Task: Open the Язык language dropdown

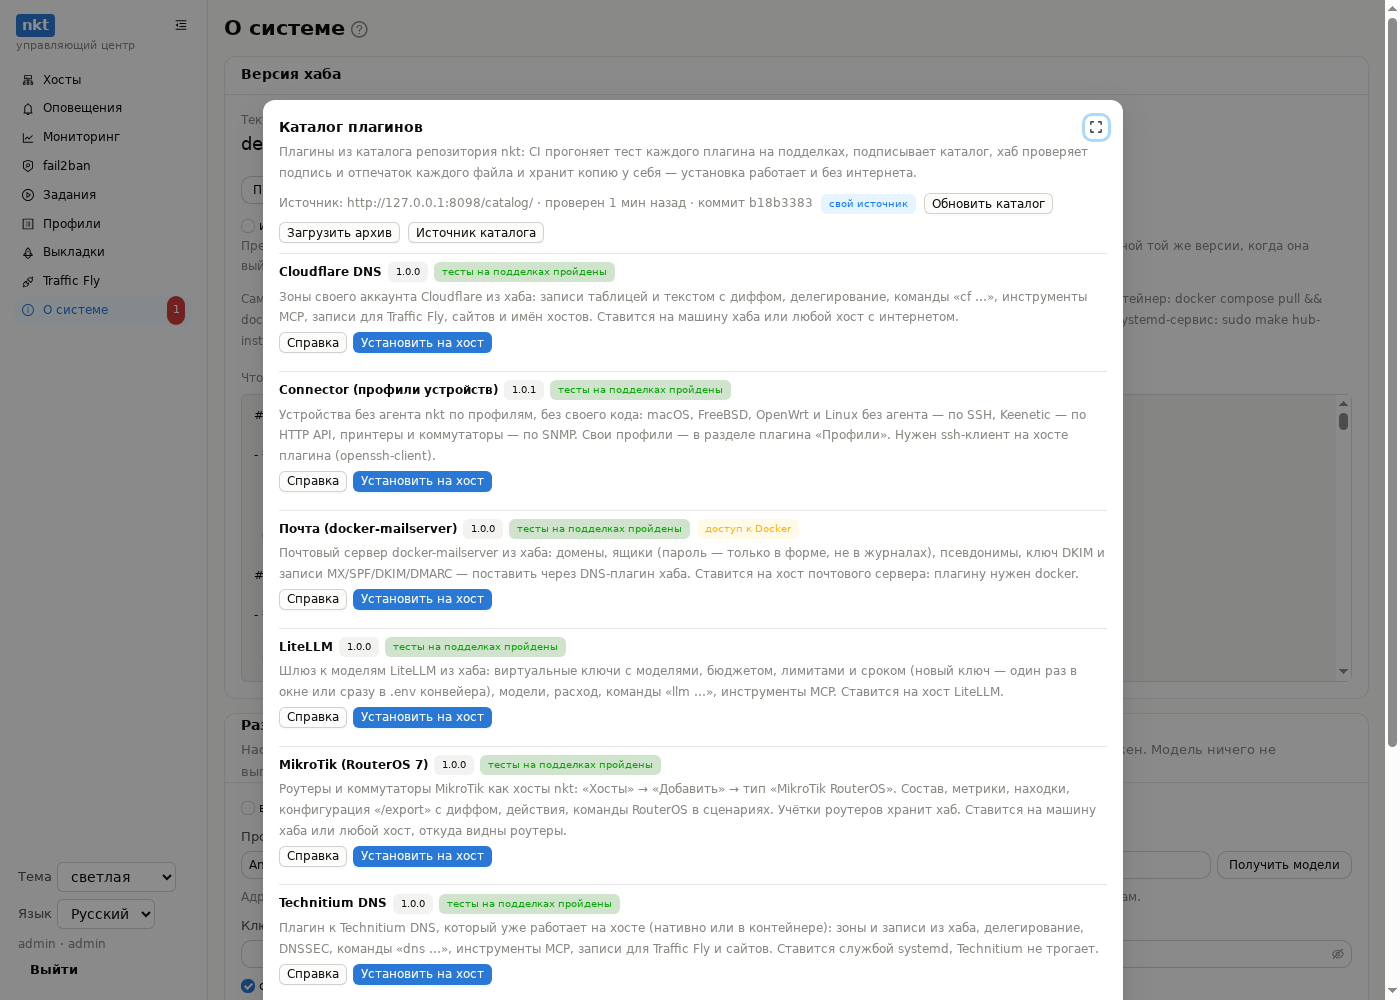Action: (x=106, y=914)
